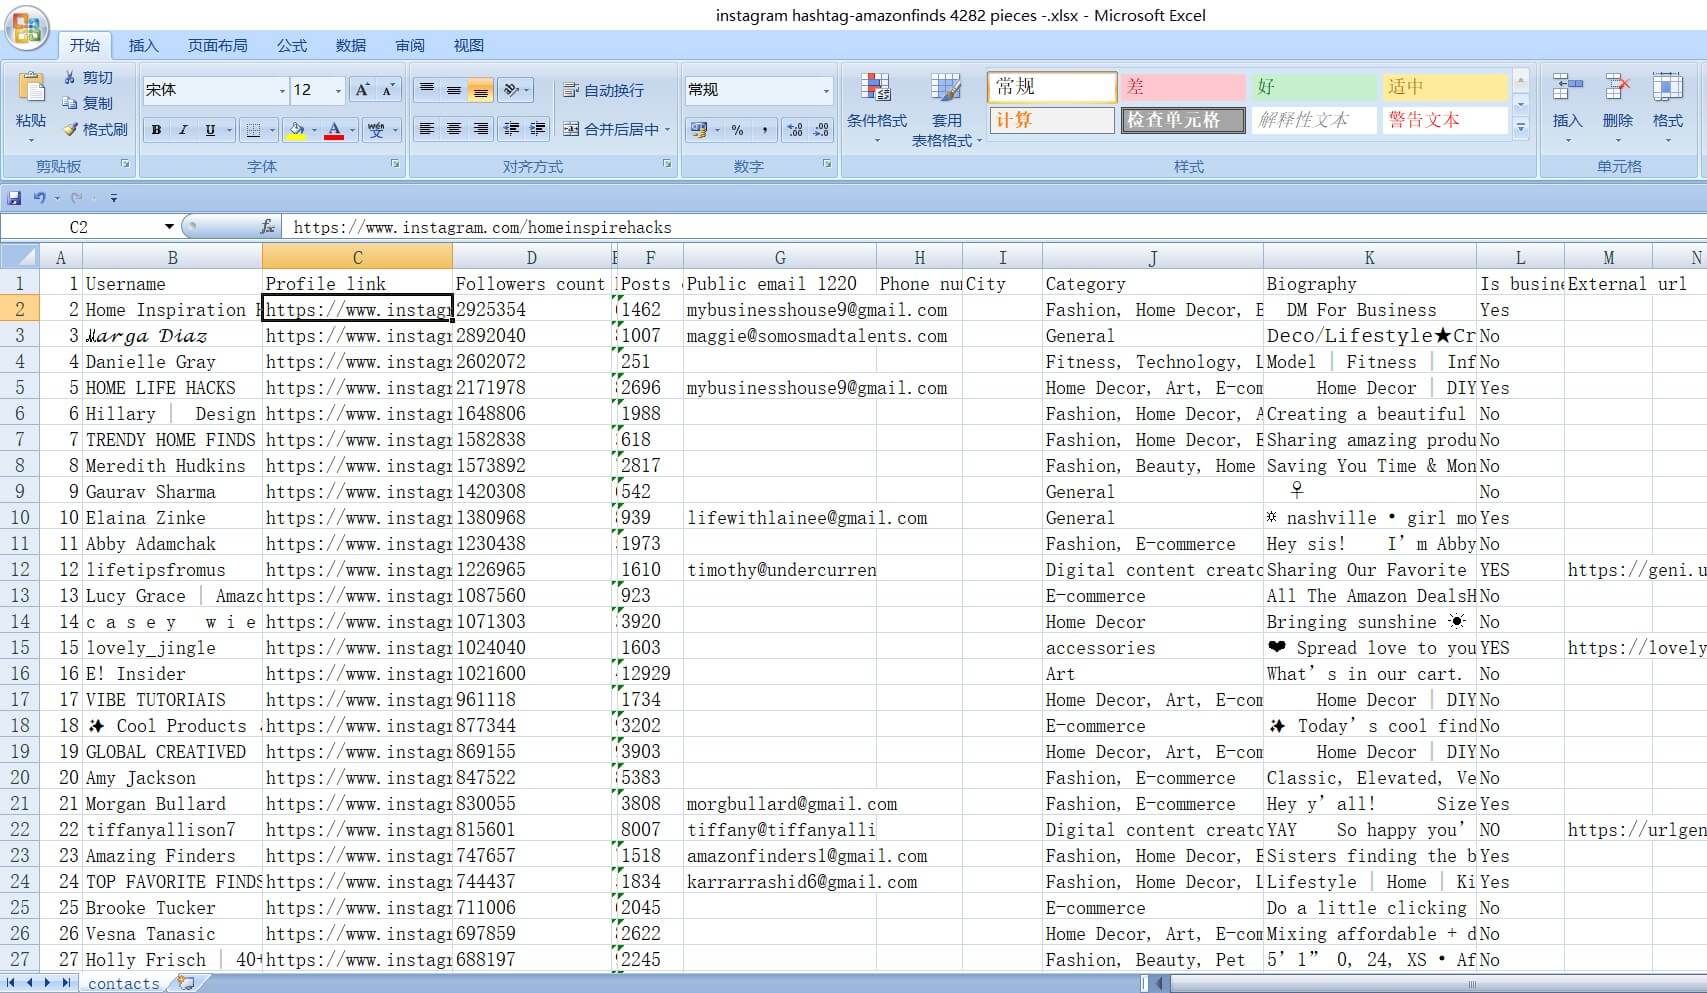Click the Delete cells (删除) icon

point(1617,88)
